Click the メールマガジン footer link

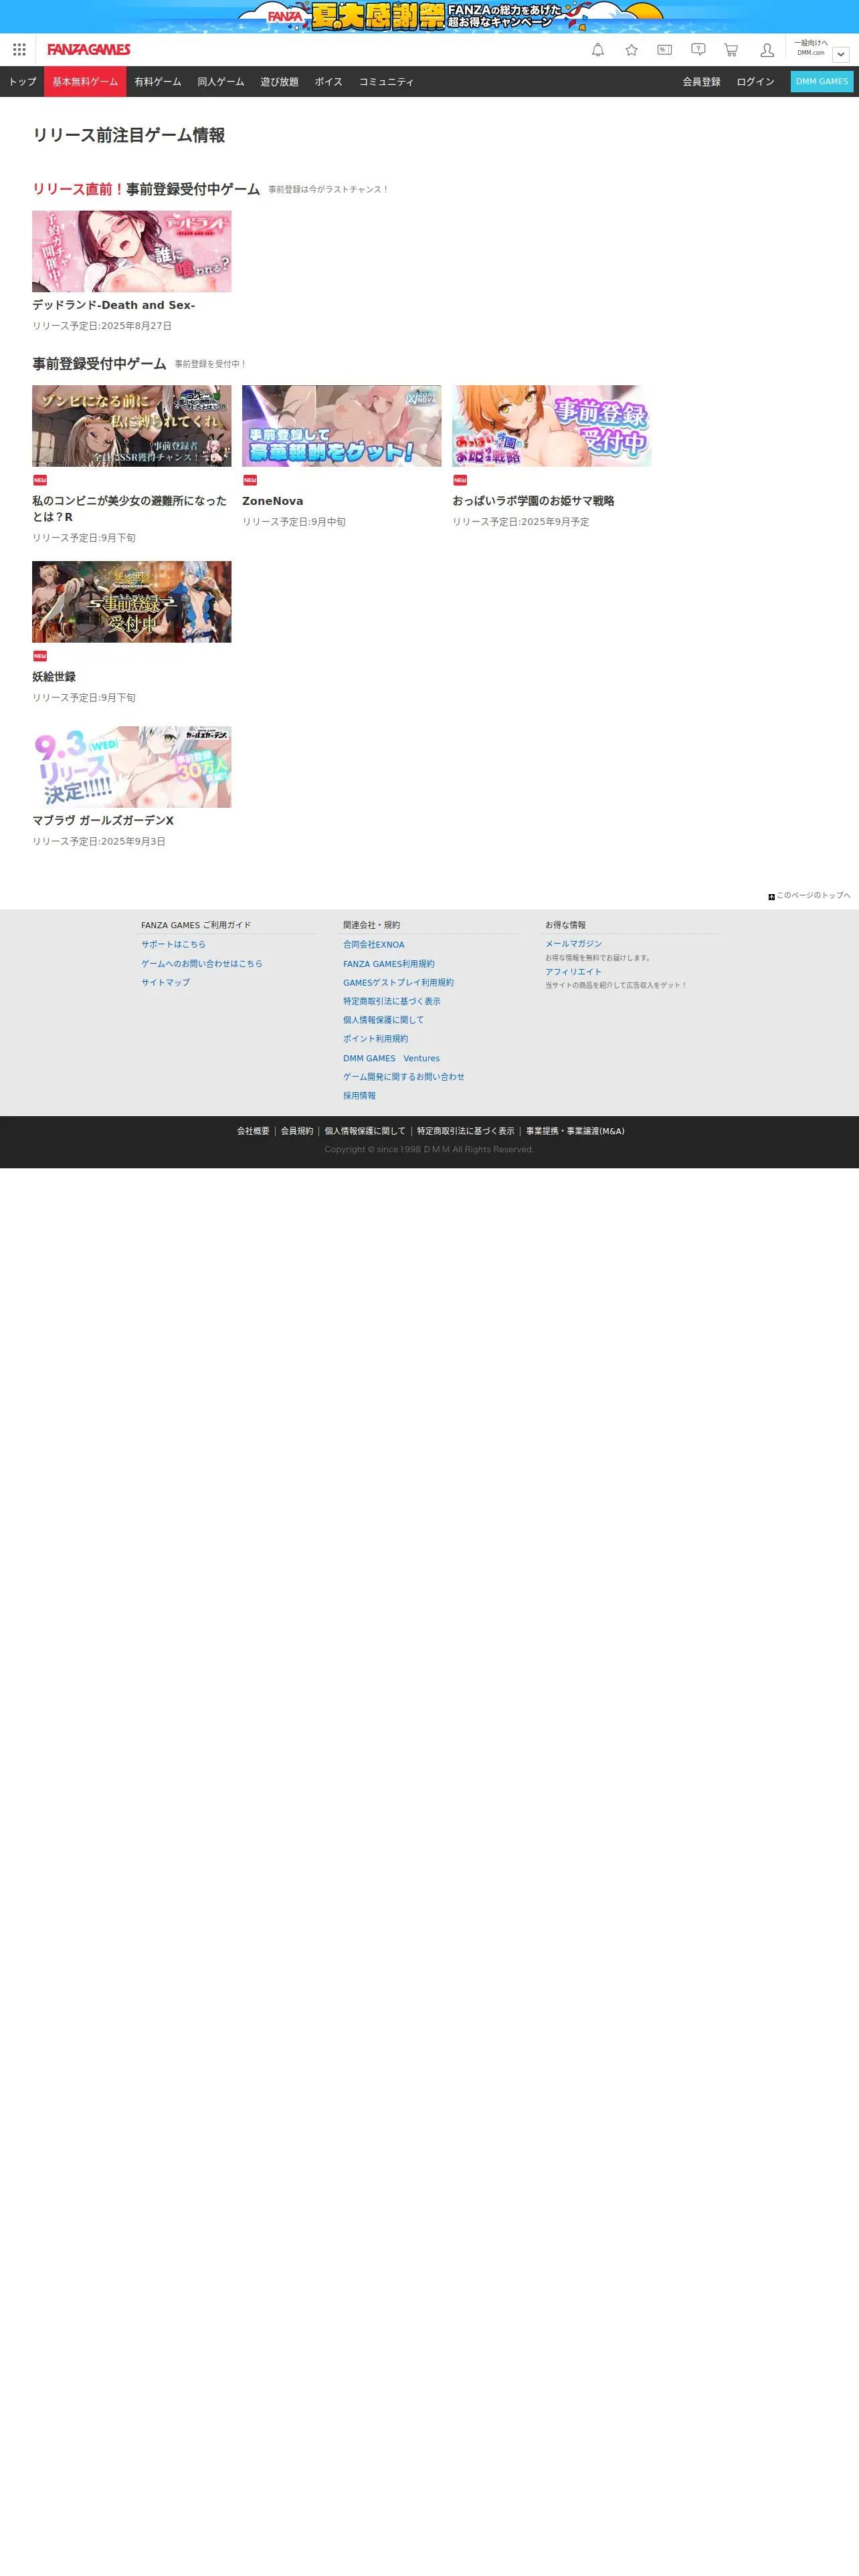click(573, 944)
